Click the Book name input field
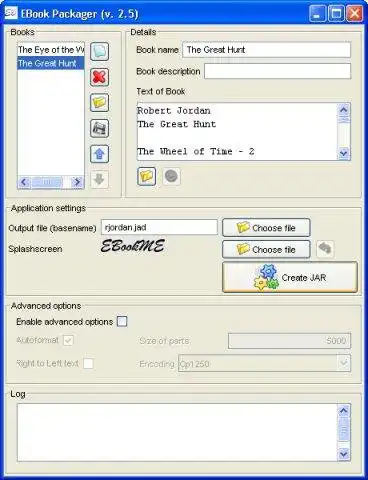The height and width of the screenshot is (480, 368). pos(267,50)
